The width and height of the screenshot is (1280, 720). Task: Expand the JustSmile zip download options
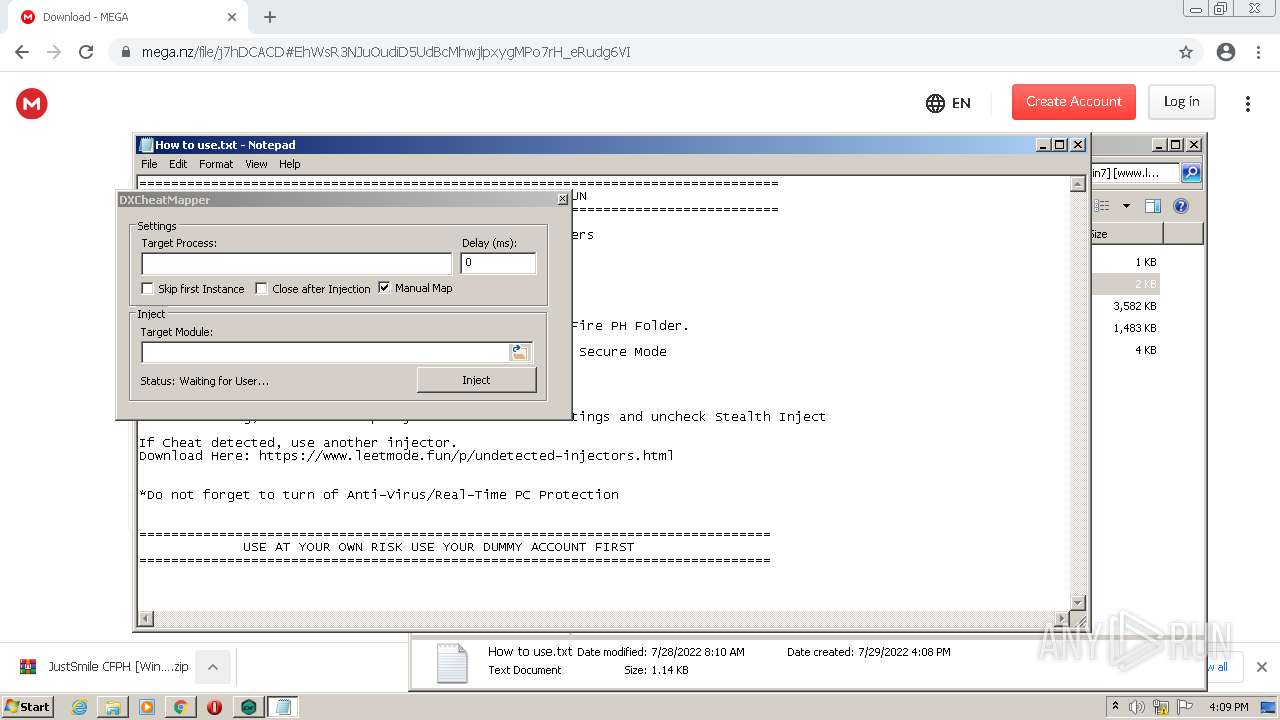(x=213, y=667)
